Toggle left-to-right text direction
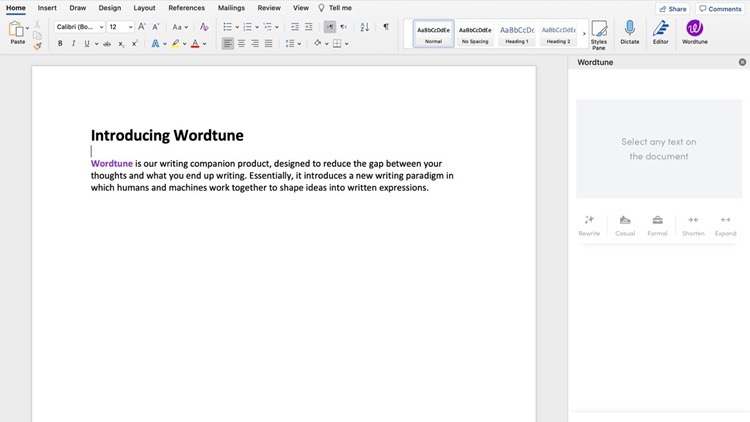Image resolution: width=750 pixels, height=422 pixels. coord(330,27)
